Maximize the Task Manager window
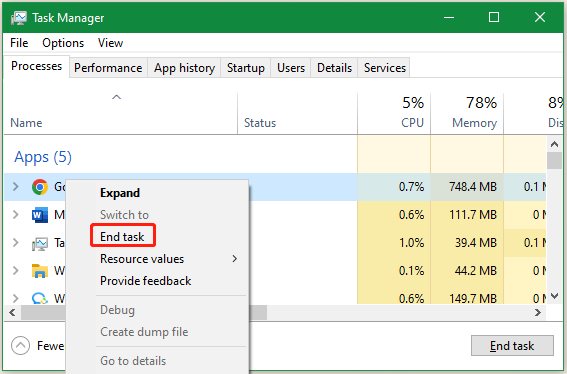 point(494,17)
